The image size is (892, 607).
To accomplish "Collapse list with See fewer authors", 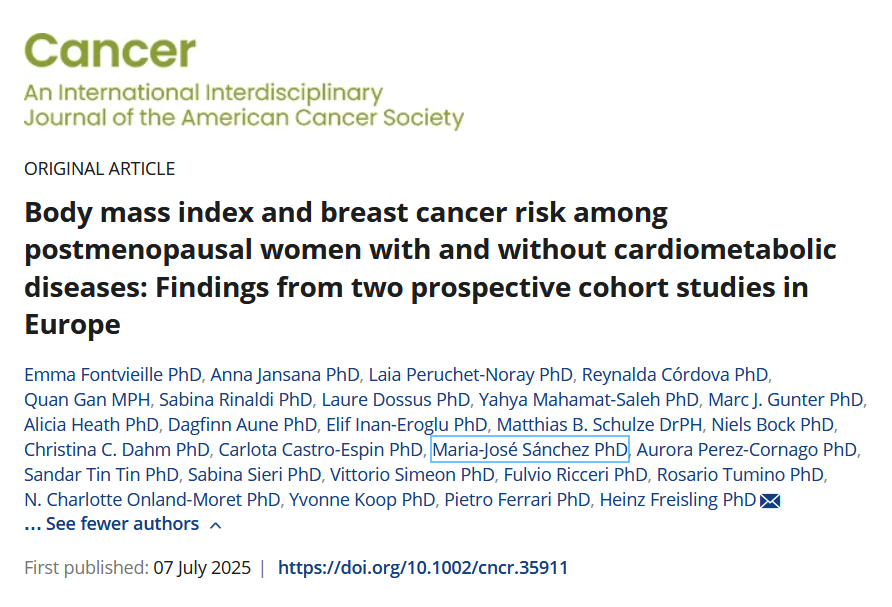I will pyautogui.click(x=123, y=524).
